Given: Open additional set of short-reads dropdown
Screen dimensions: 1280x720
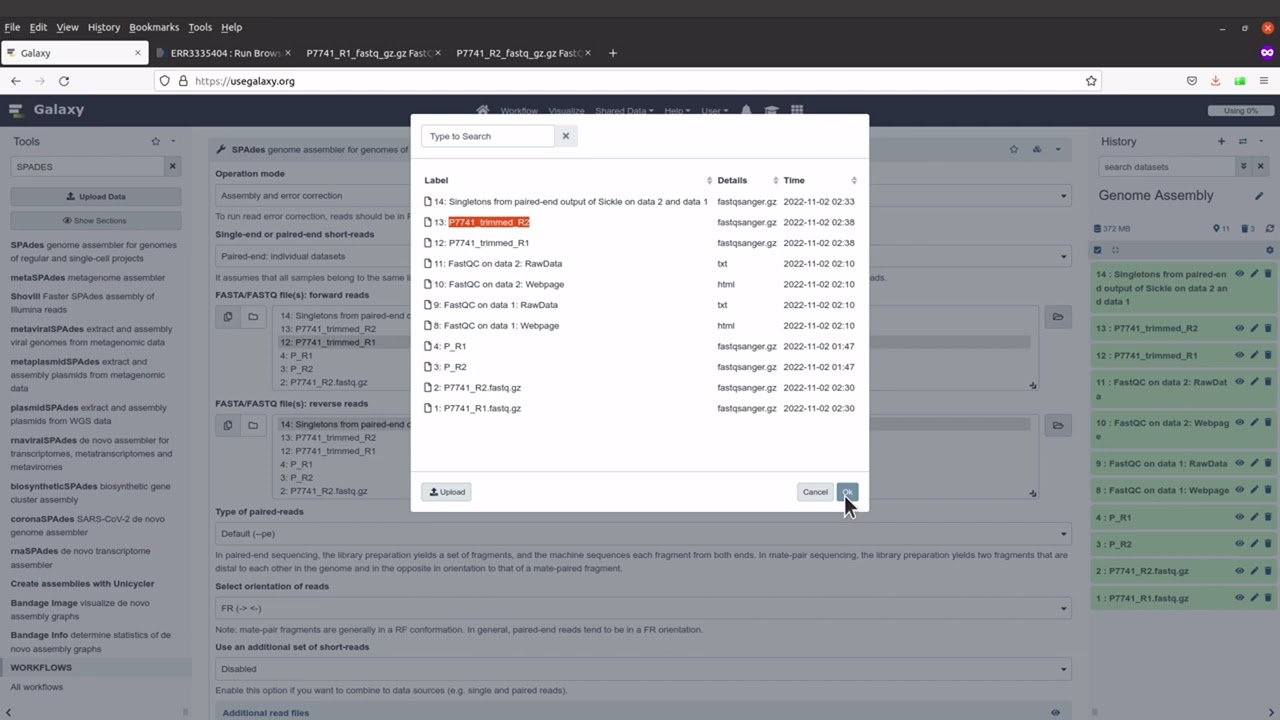Looking at the screenshot, I should 642,669.
